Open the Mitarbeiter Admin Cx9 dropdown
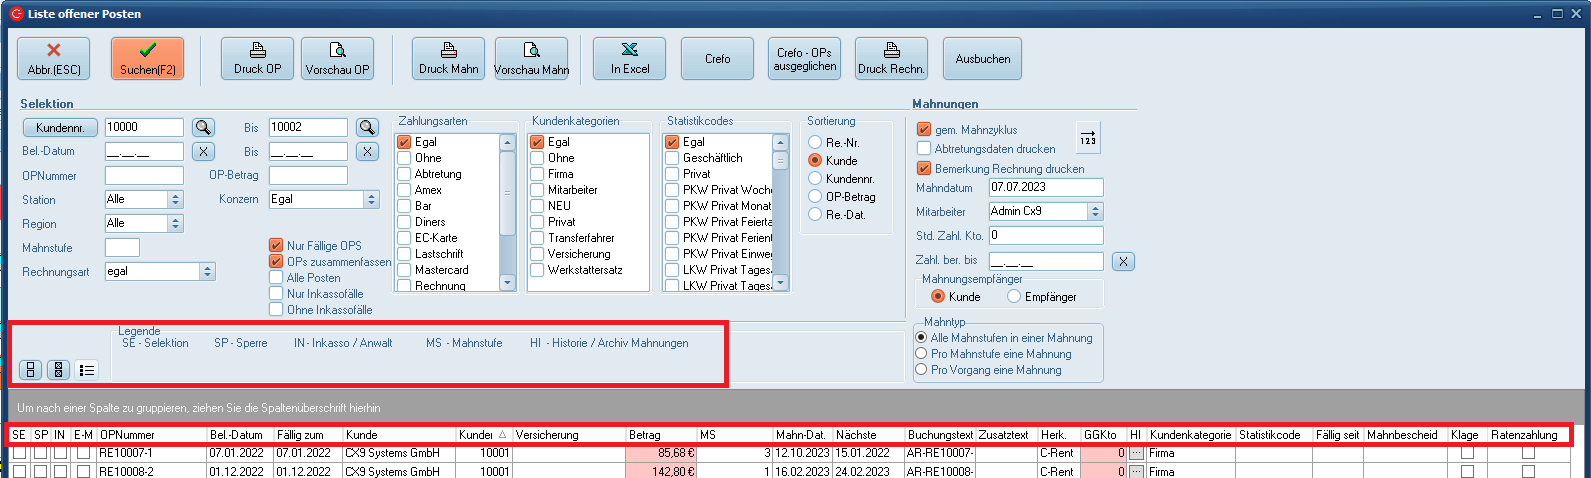 [1095, 212]
